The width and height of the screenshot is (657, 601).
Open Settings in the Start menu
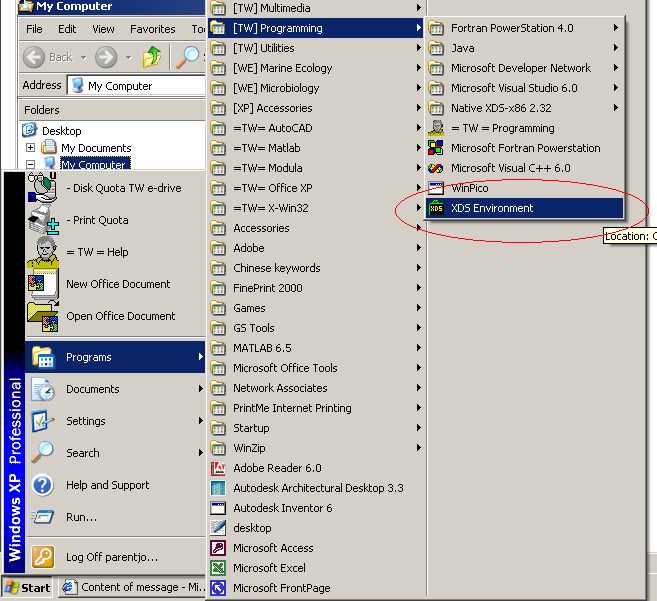click(86, 421)
